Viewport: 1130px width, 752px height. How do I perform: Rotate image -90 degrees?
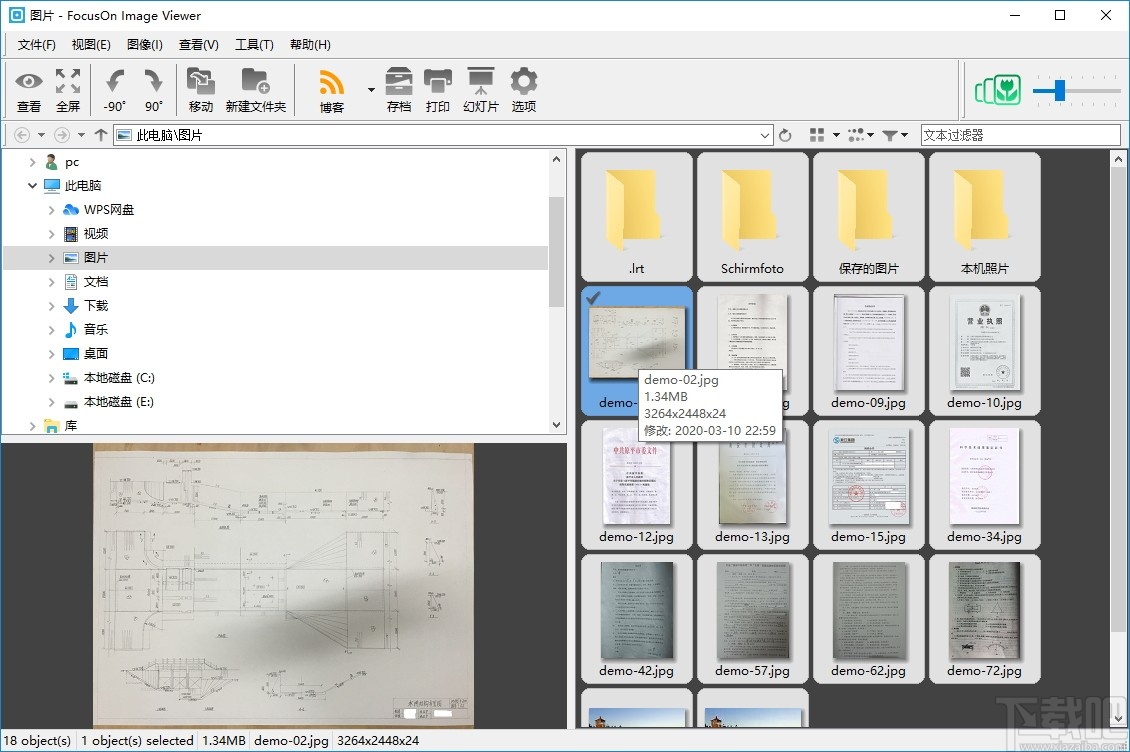pos(114,88)
